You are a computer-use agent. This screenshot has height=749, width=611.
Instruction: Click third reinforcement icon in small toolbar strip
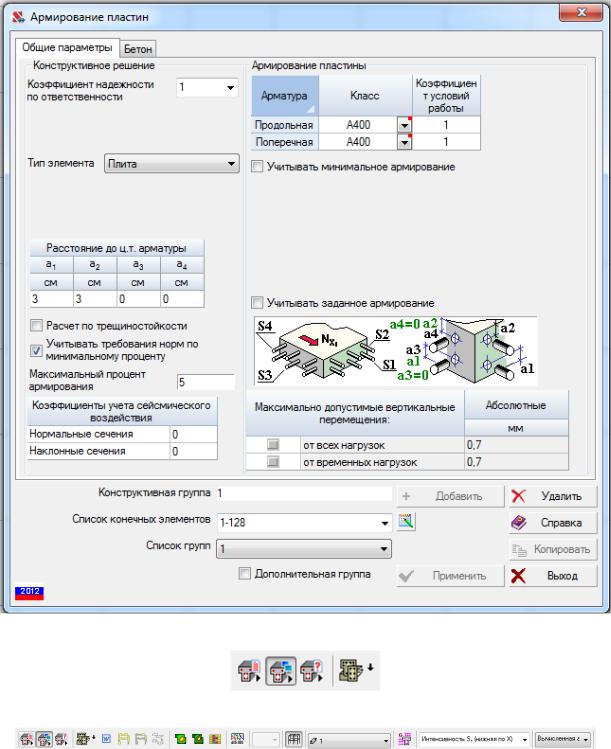tap(61, 739)
